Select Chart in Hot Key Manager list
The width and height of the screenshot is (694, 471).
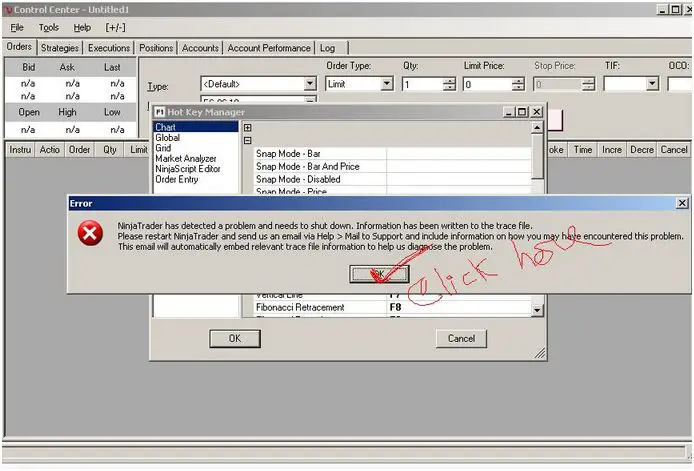click(x=196, y=127)
